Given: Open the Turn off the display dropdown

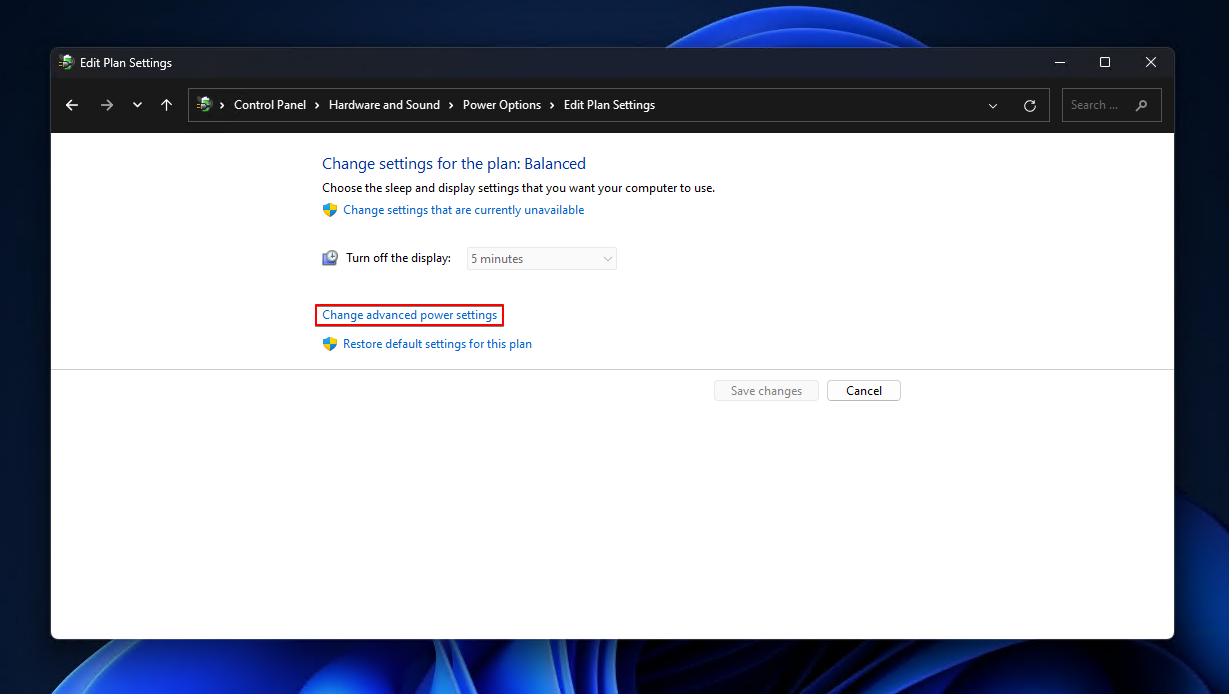Looking at the screenshot, I should pyautogui.click(x=540, y=258).
